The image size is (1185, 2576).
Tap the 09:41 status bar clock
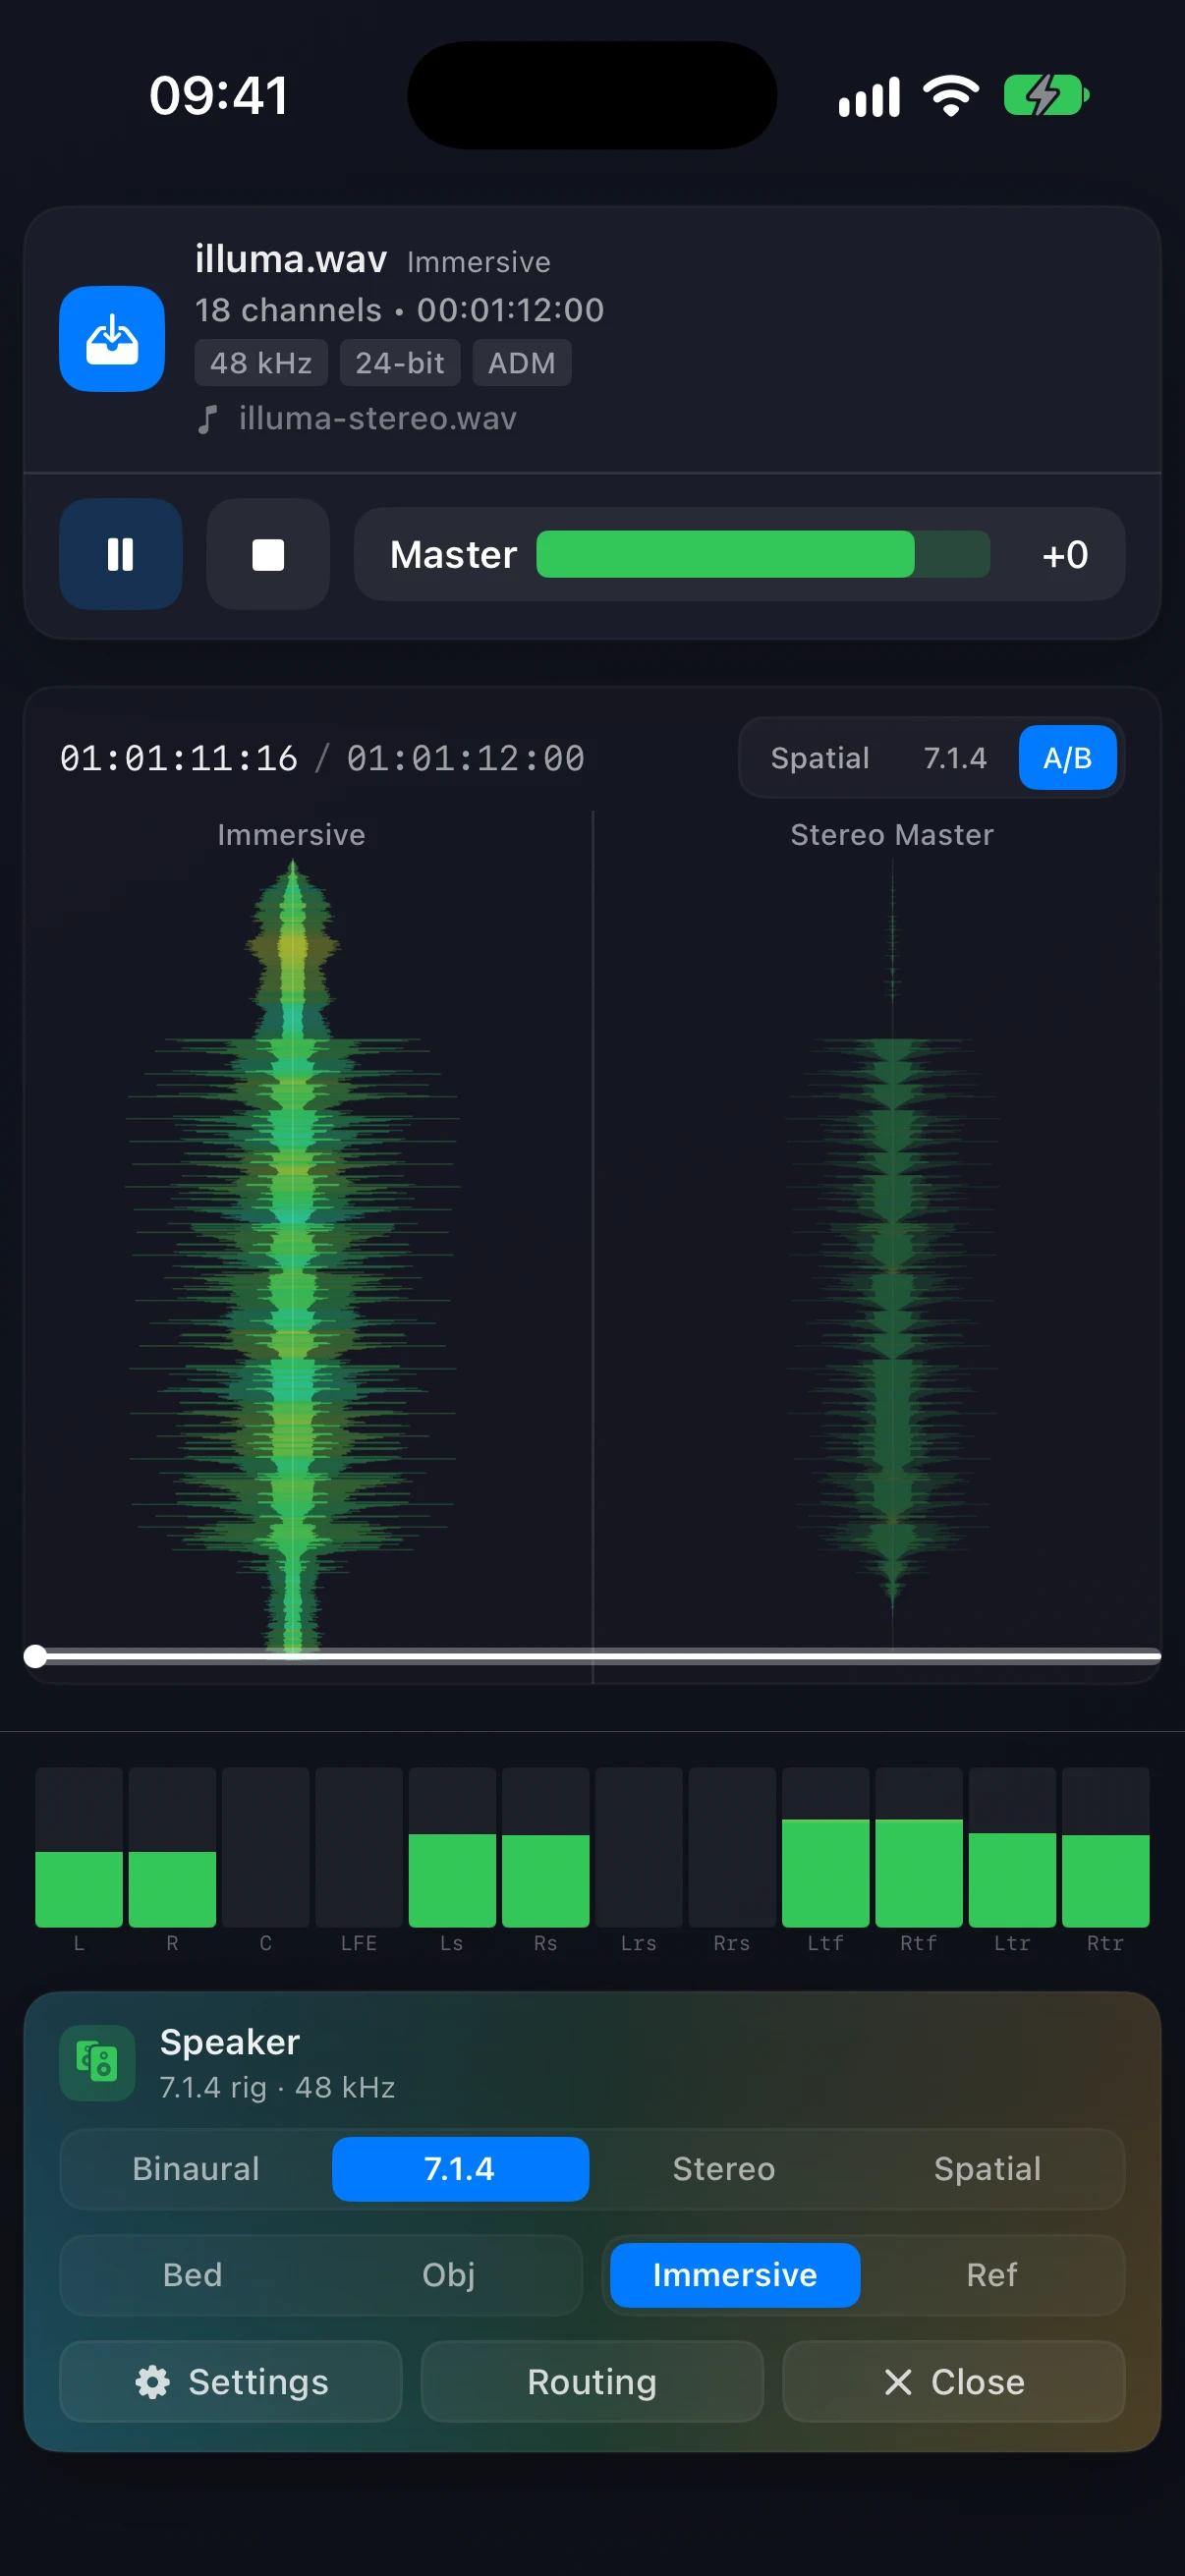pyautogui.click(x=219, y=96)
